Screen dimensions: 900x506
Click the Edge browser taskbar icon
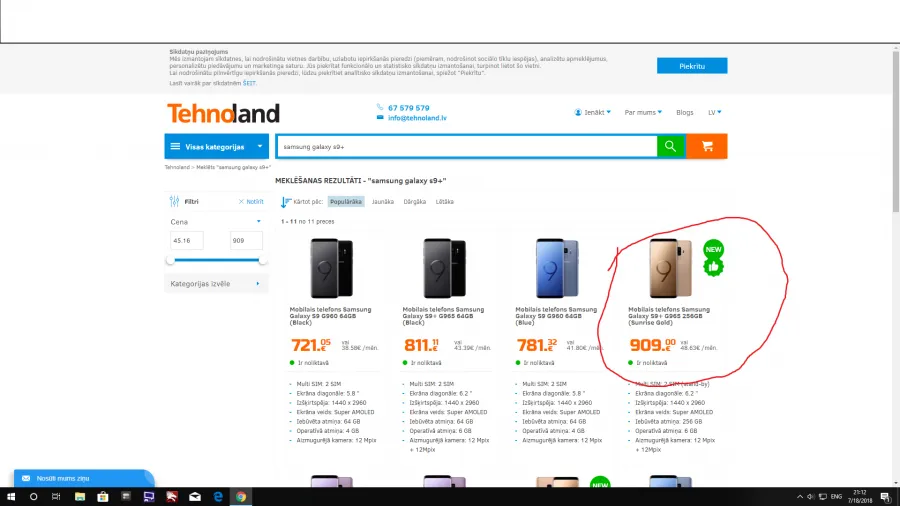click(x=218, y=497)
